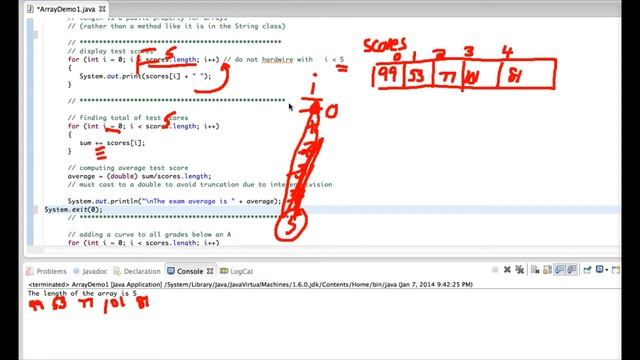This screenshot has height=360, width=640.
Task: Toggle the console Scroll Lock icon
Action: pos(547,270)
